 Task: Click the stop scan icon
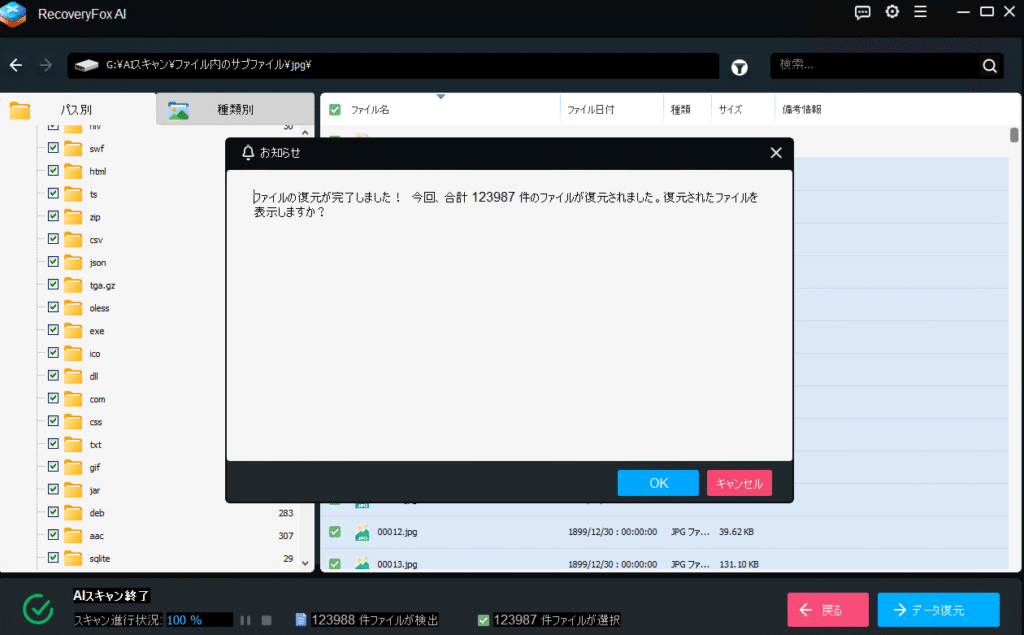click(266, 620)
